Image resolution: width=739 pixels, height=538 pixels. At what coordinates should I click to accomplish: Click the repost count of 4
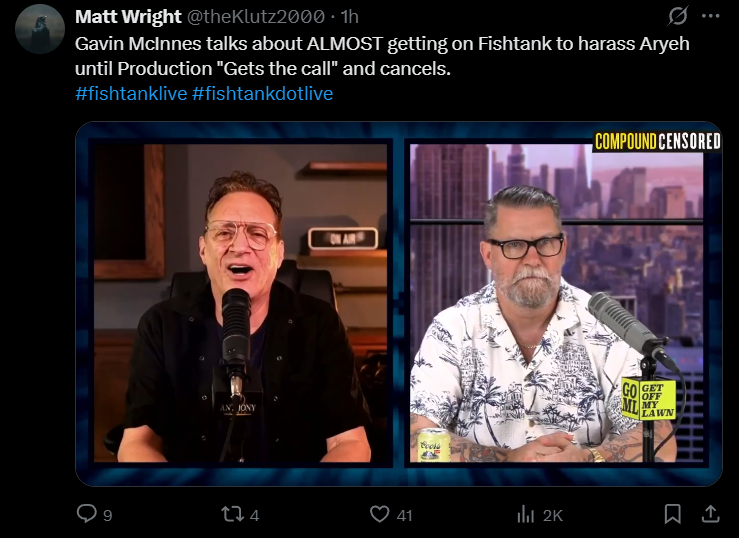(255, 515)
